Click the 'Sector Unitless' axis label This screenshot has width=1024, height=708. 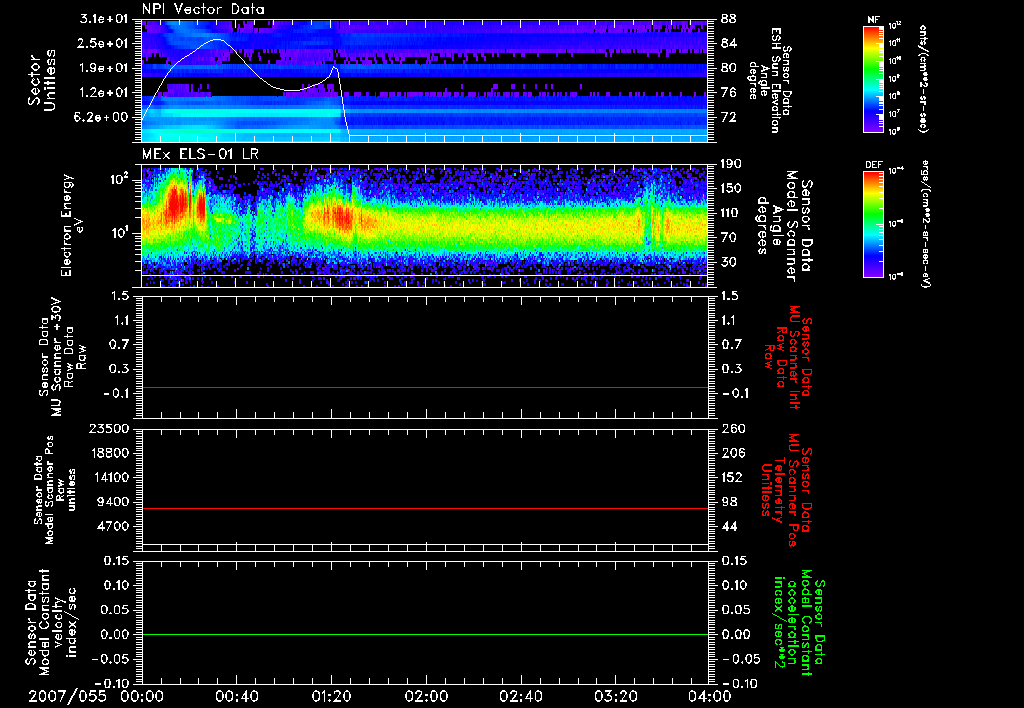point(42,80)
